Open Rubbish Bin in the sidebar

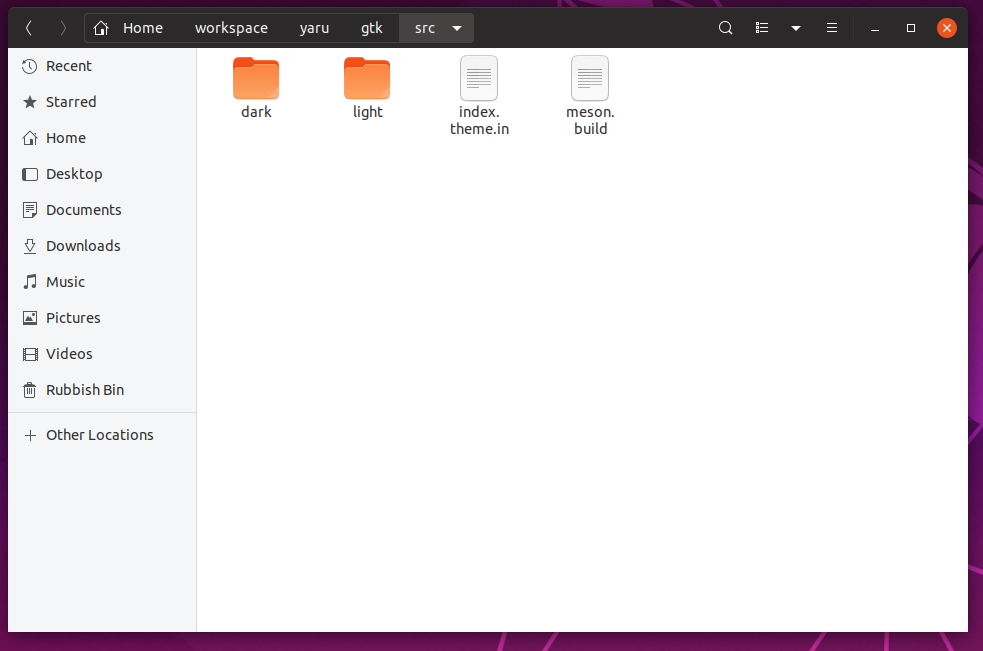point(85,390)
